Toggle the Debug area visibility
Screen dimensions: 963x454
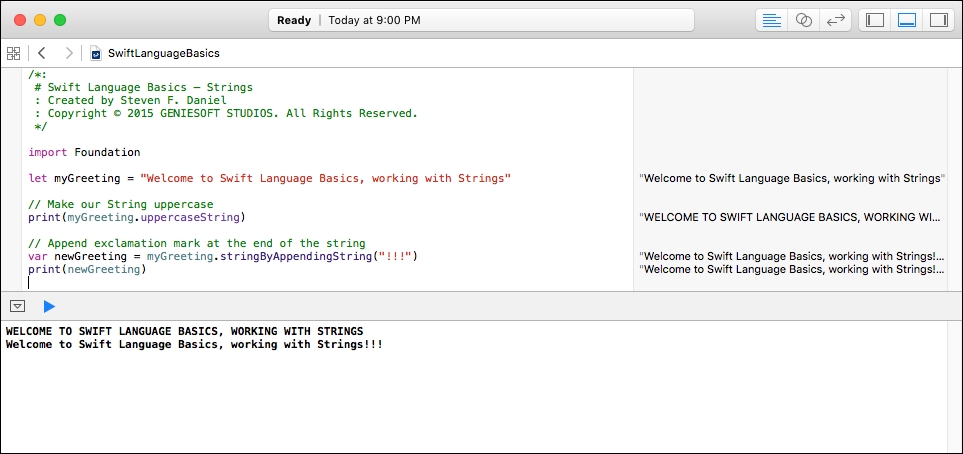[x=906, y=20]
